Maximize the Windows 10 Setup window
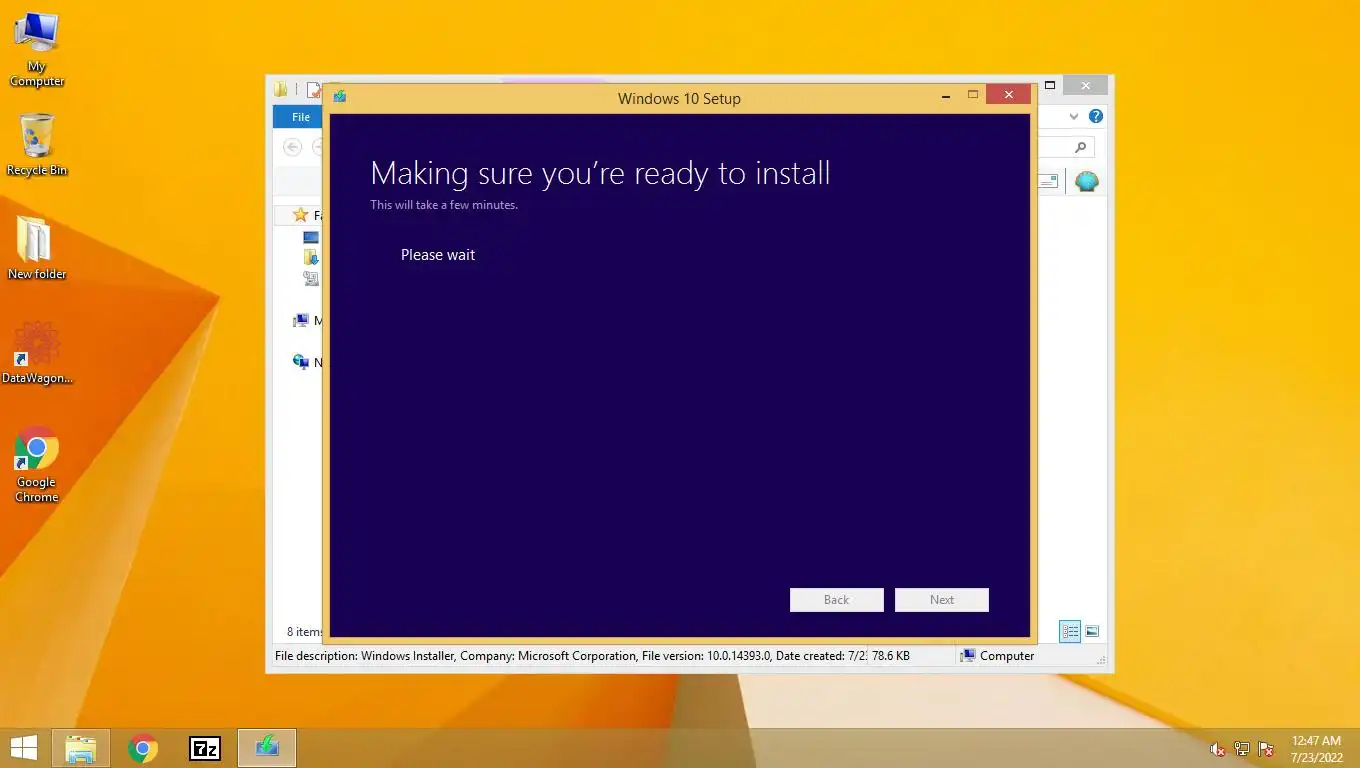 pos(972,95)
